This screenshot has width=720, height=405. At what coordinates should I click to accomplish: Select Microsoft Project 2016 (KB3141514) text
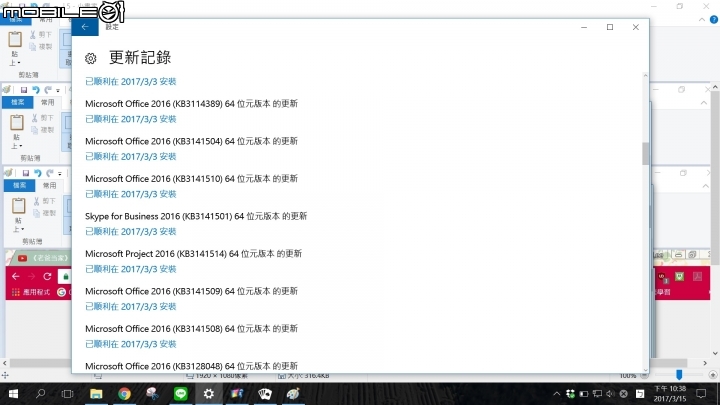(x=193, y=254)
